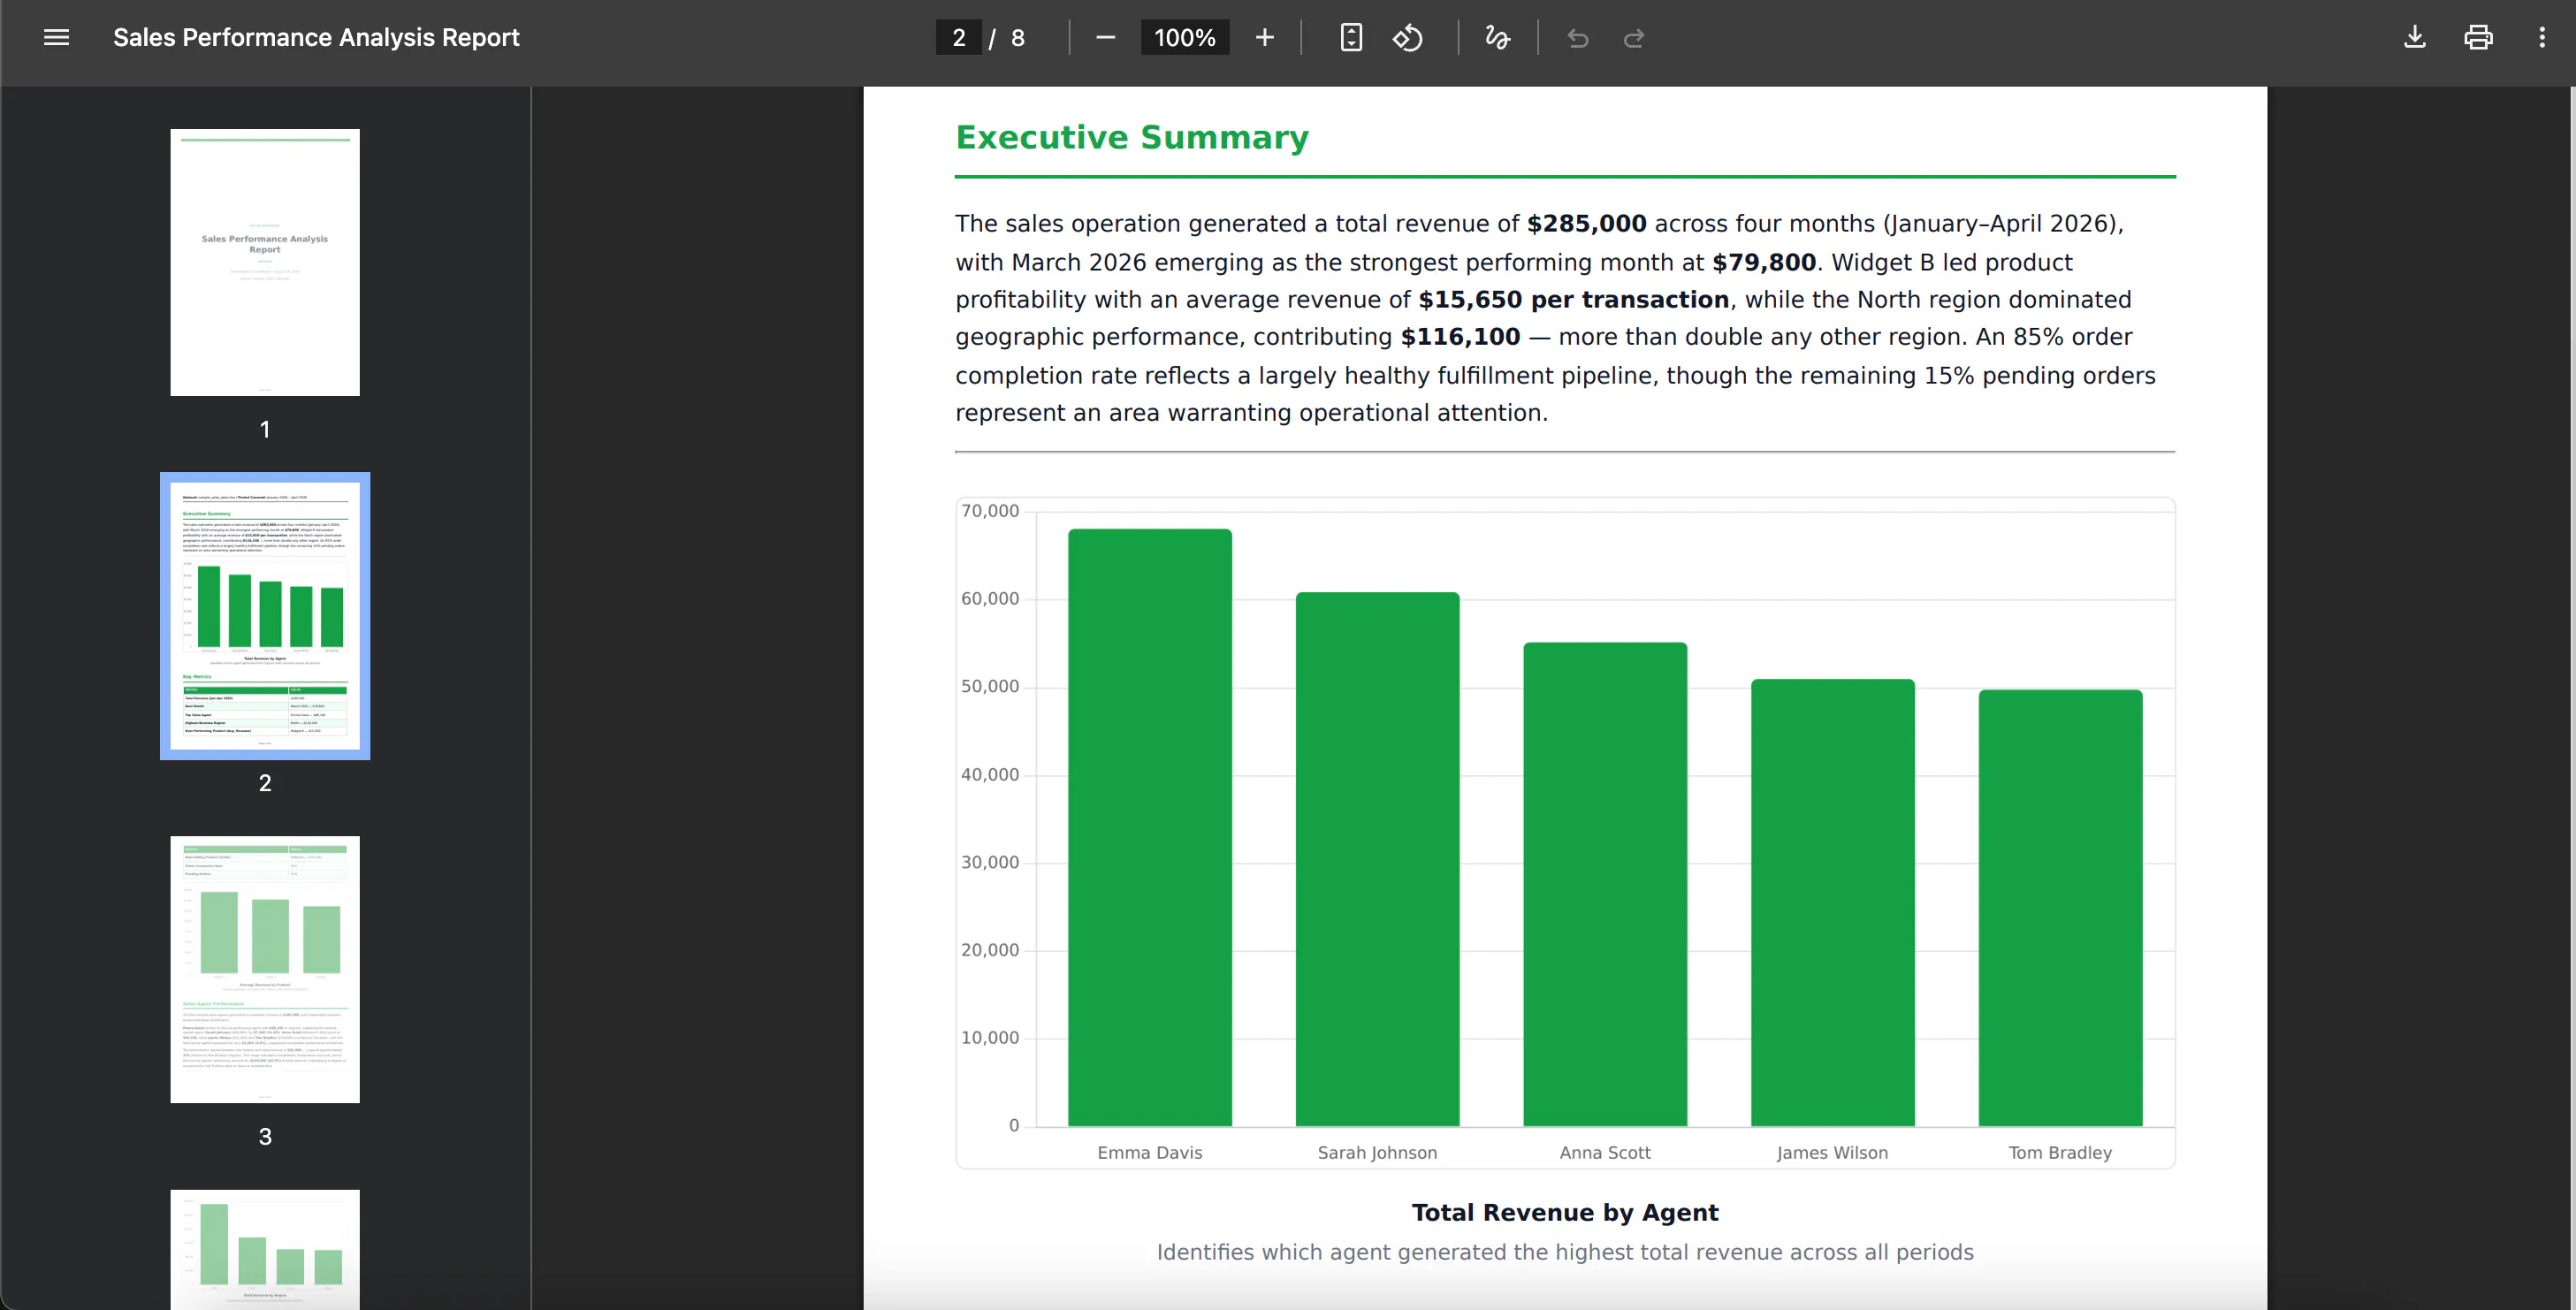Click the zoom out minus icon
Viewport: 2576px width, 1310px height.
click(1105, 38)
